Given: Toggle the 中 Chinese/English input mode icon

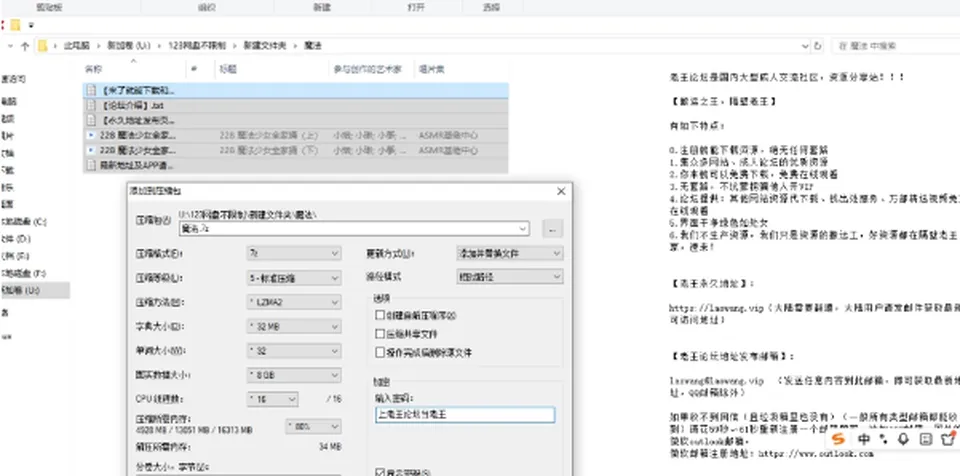Looking at the screenshot, I should 864,439.
